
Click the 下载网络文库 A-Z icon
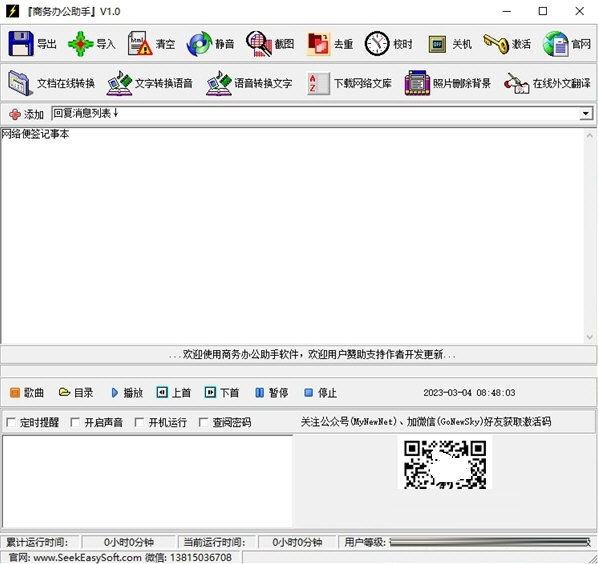[x=318, y=83]
